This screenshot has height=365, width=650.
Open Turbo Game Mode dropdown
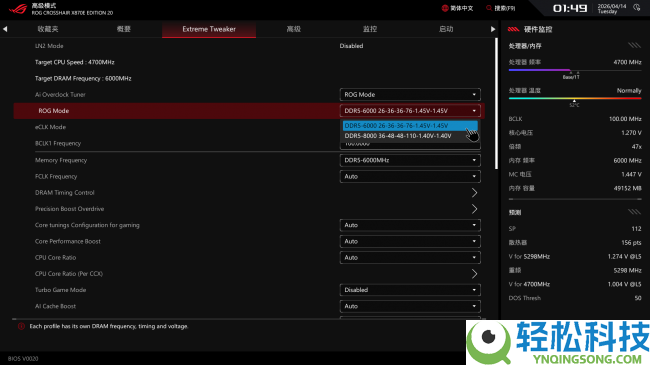coord(410,290)
